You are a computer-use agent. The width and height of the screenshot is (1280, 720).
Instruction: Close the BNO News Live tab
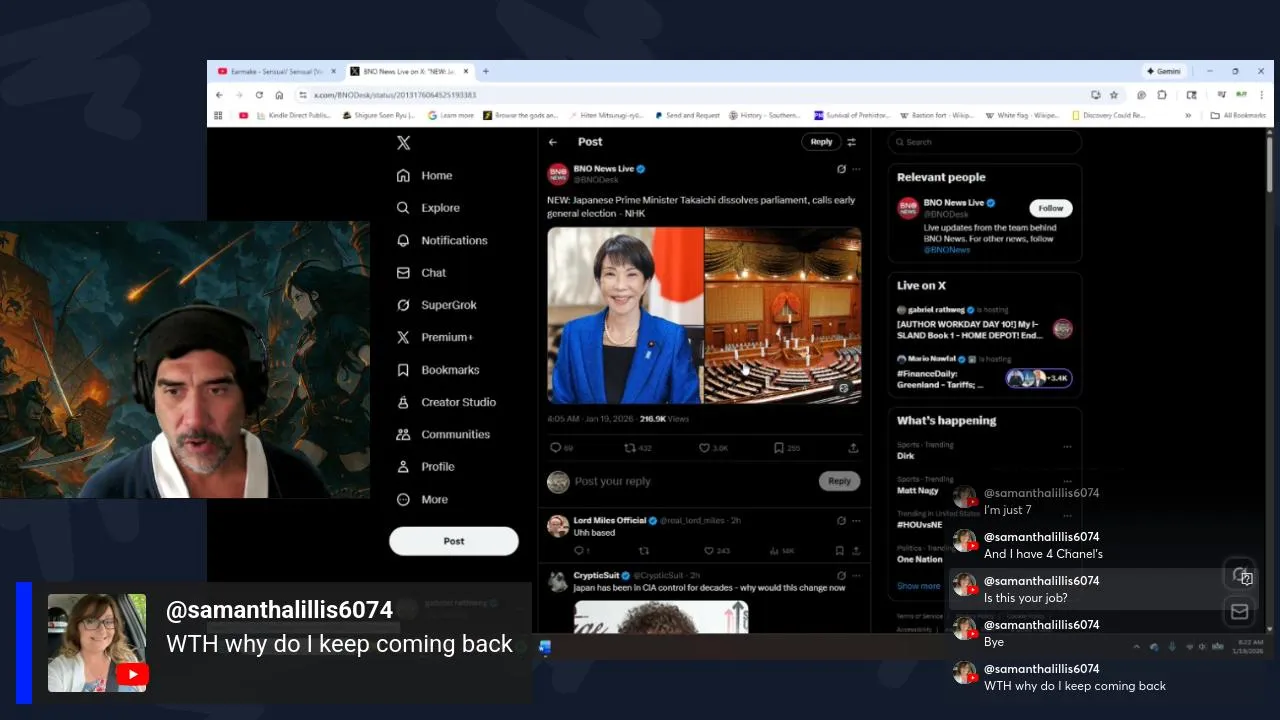465,72
